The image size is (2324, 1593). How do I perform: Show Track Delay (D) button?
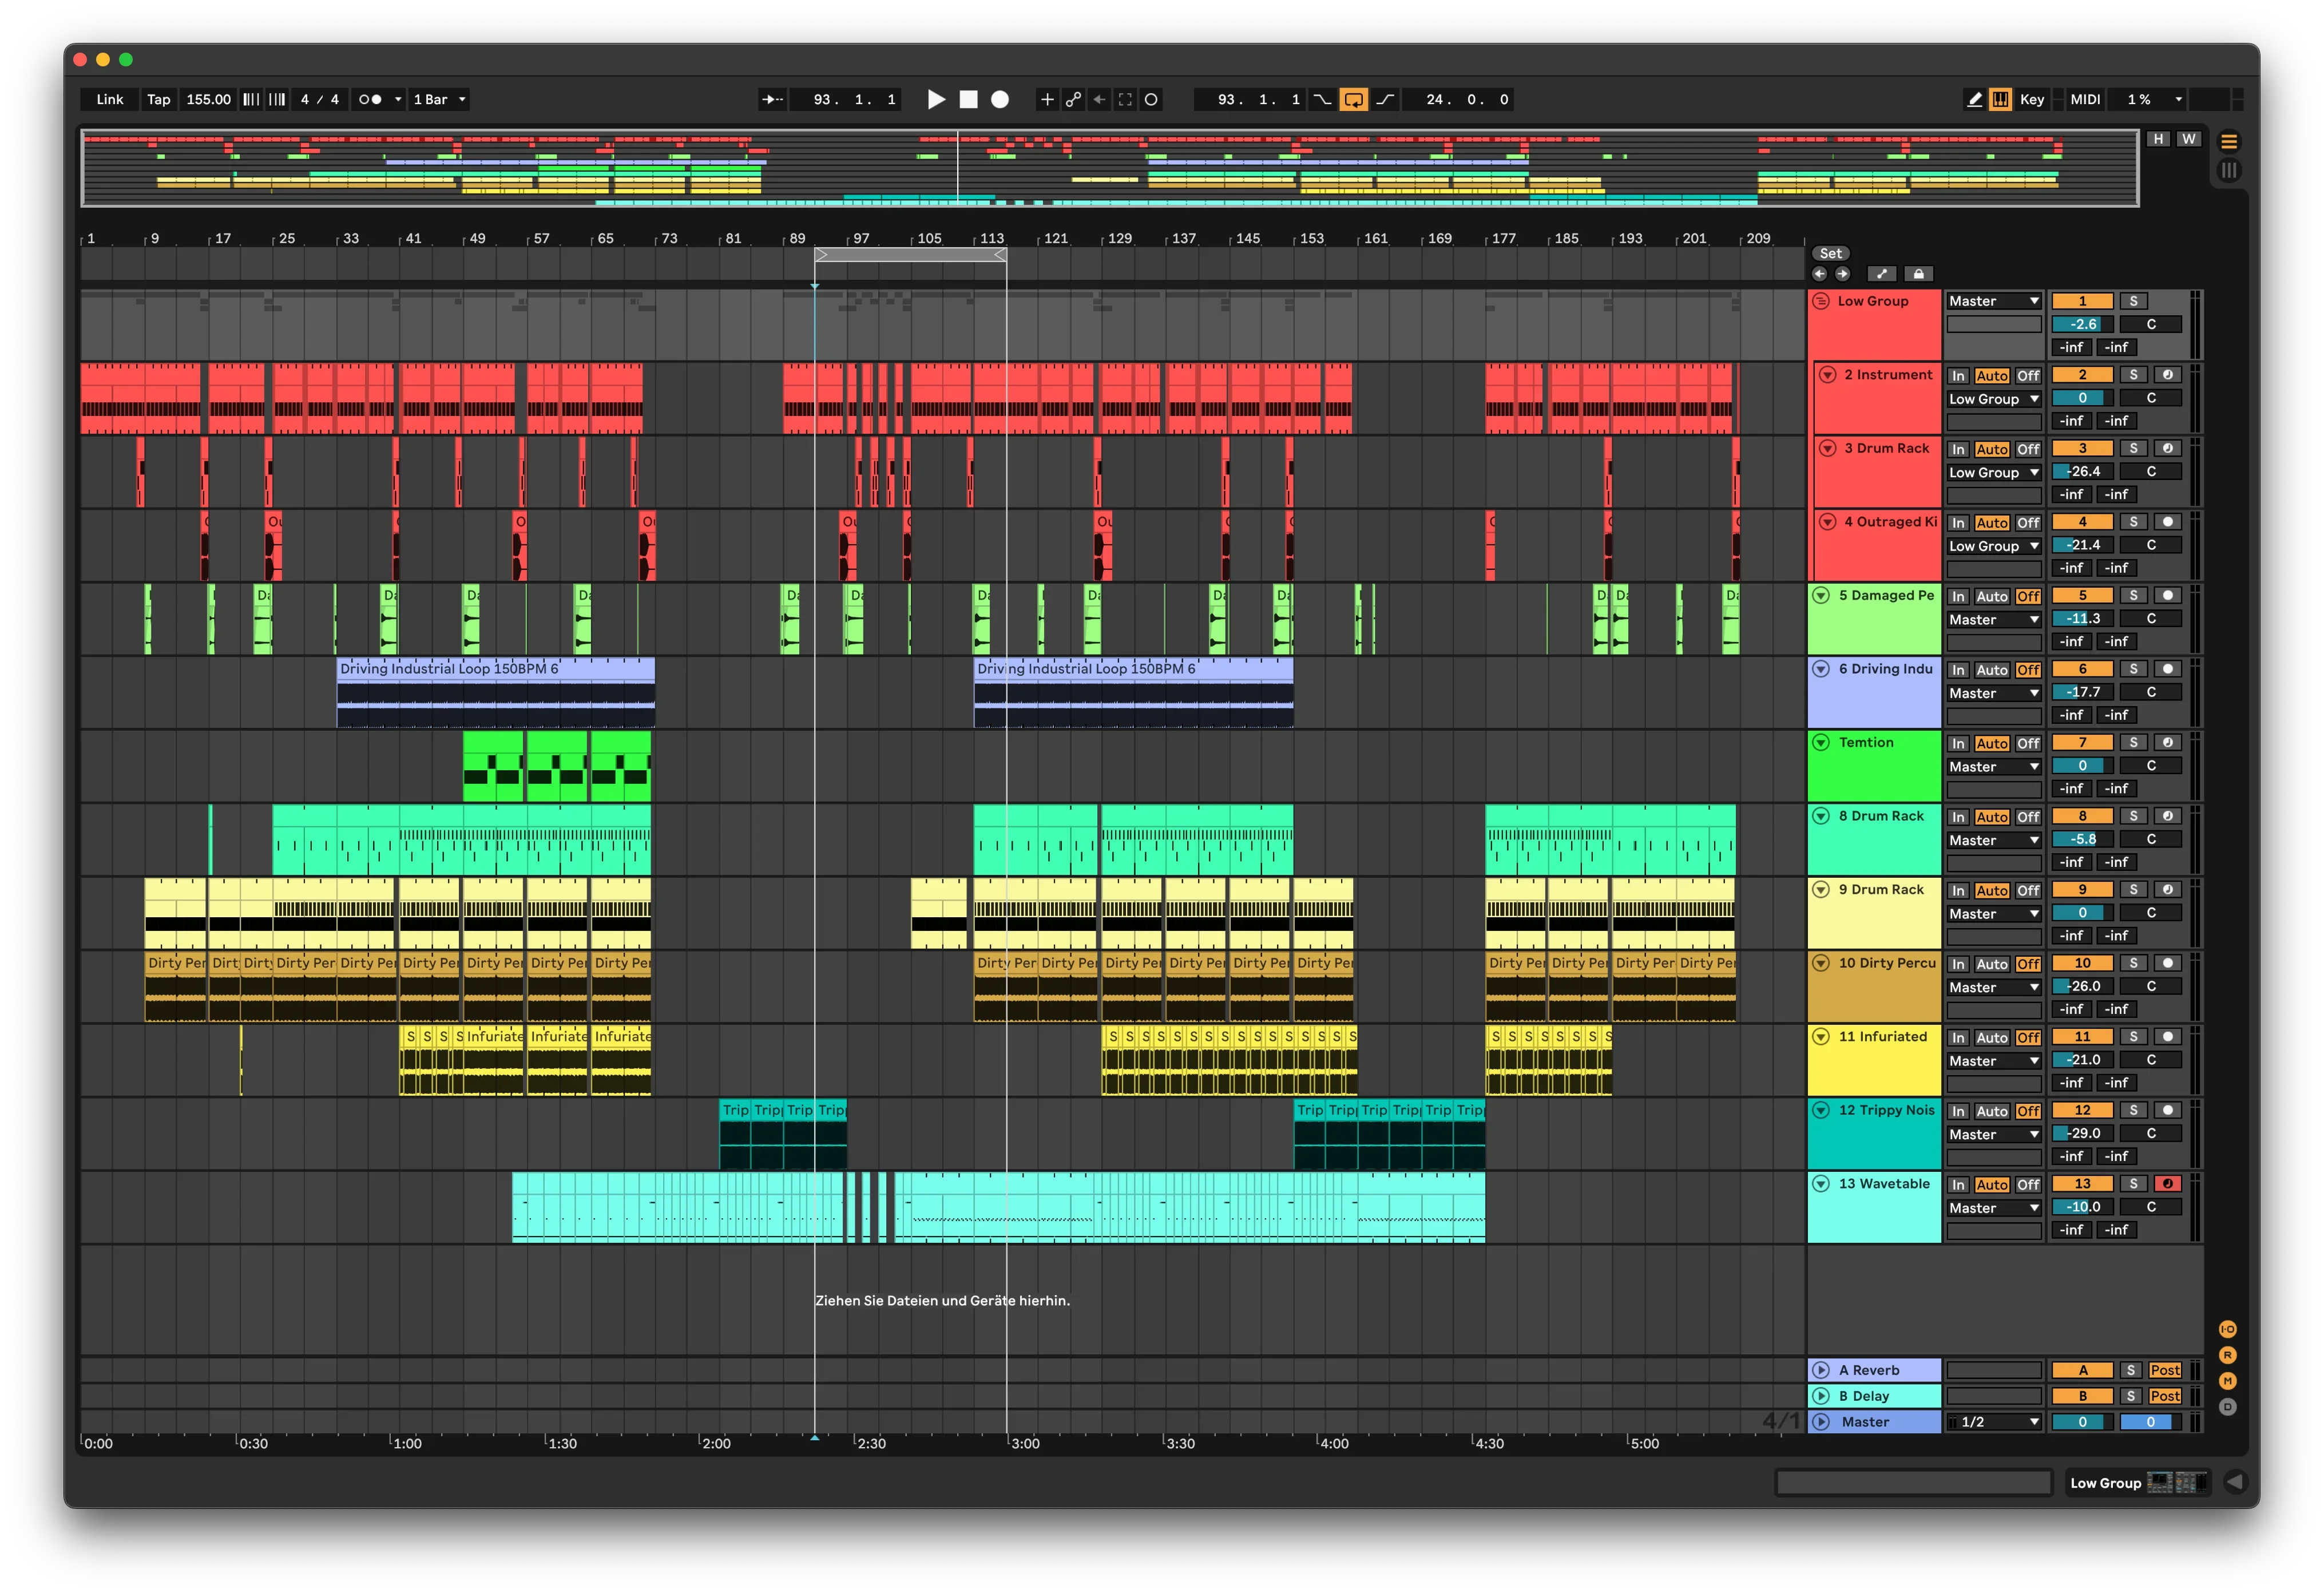click(x=2227, y=1407)
